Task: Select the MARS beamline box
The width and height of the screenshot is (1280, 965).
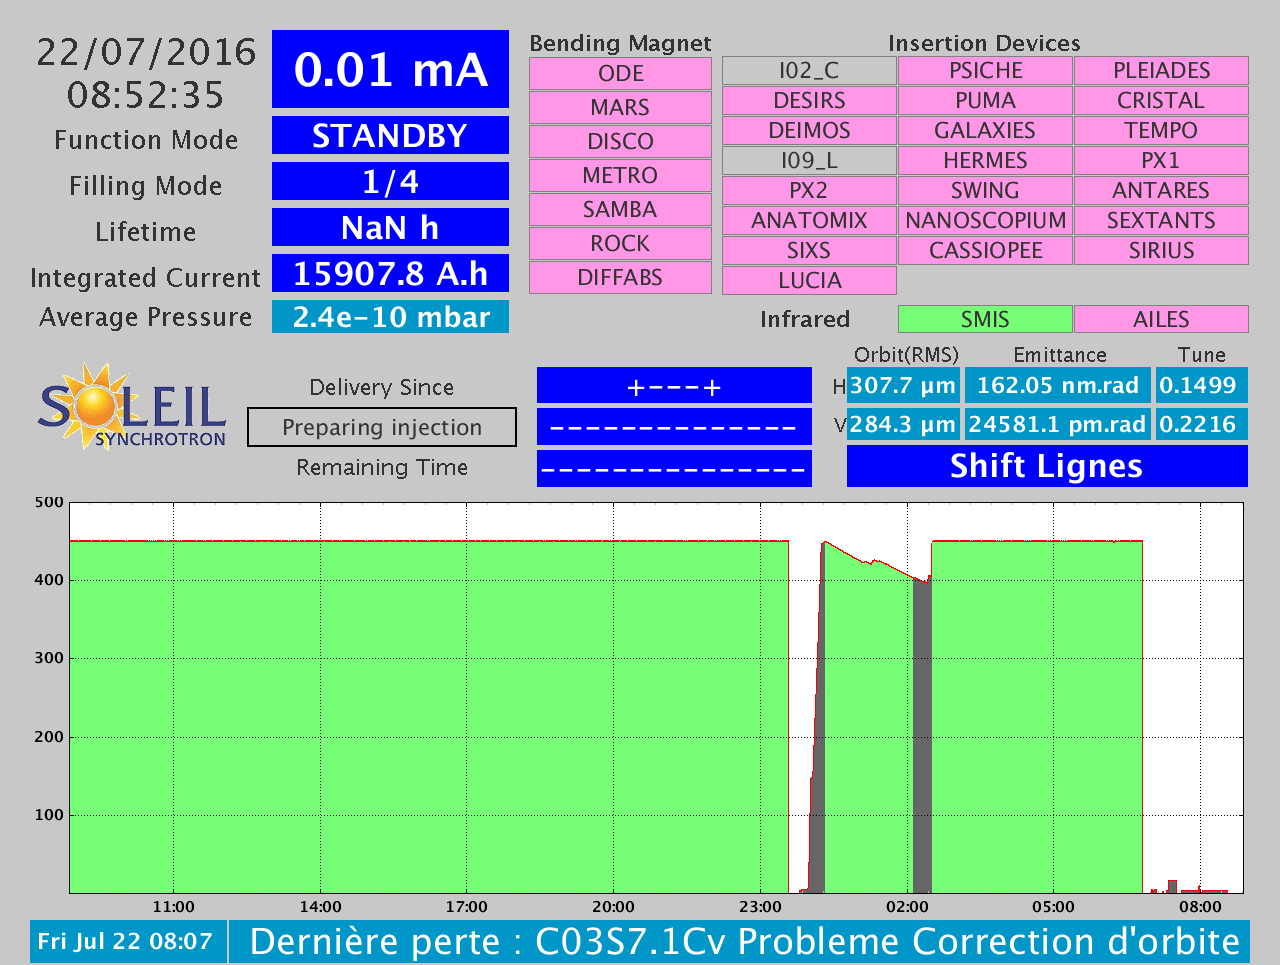Action: (620, 108)
